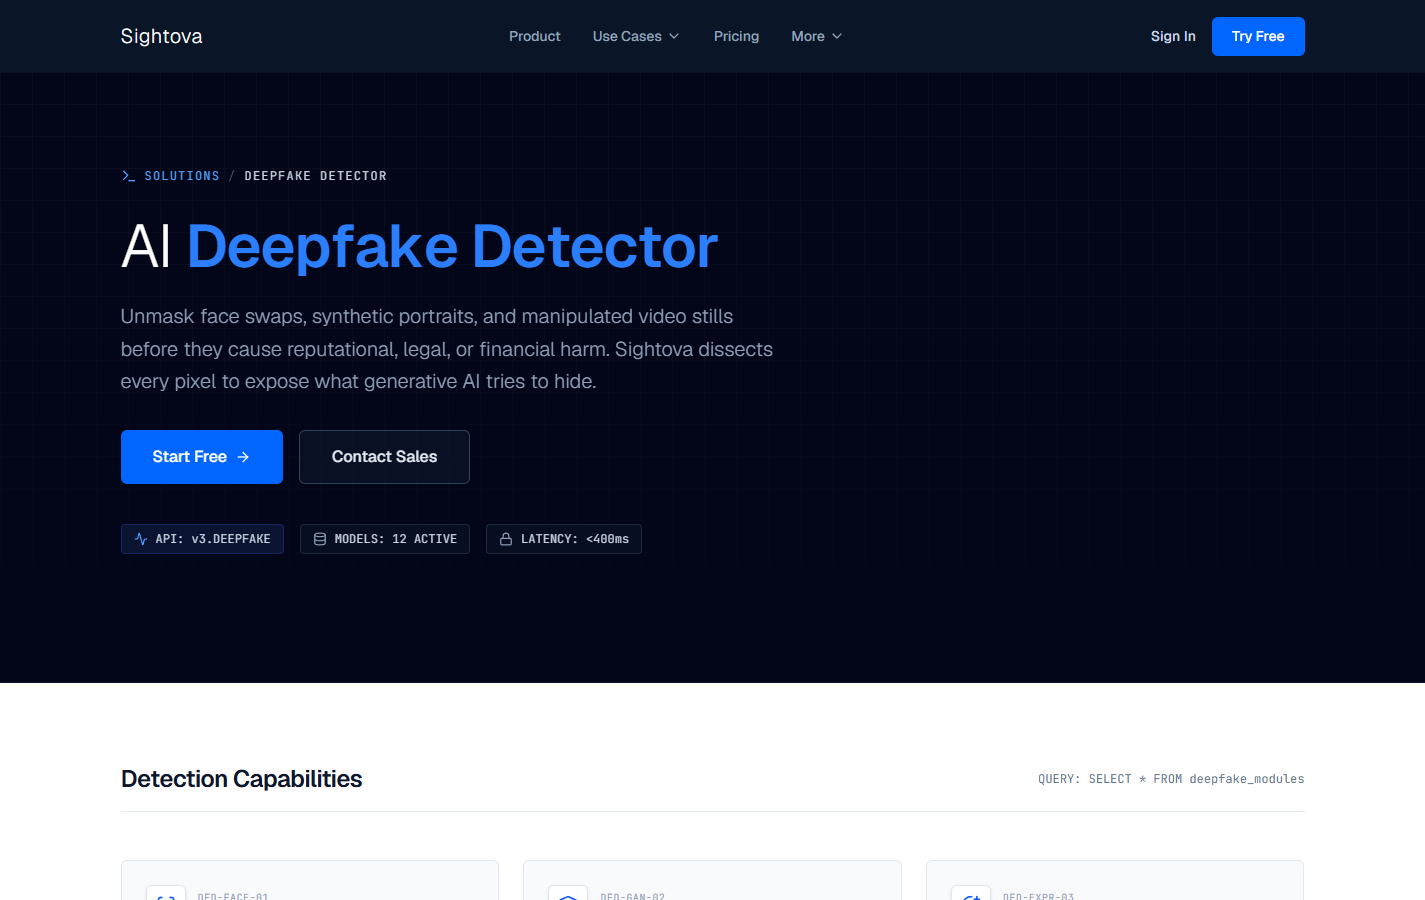1425x900 pixels.
Task: Click the terminal prompt icon before SOLUTIONS
Action: pyautogui.click(x=128, y=176)
